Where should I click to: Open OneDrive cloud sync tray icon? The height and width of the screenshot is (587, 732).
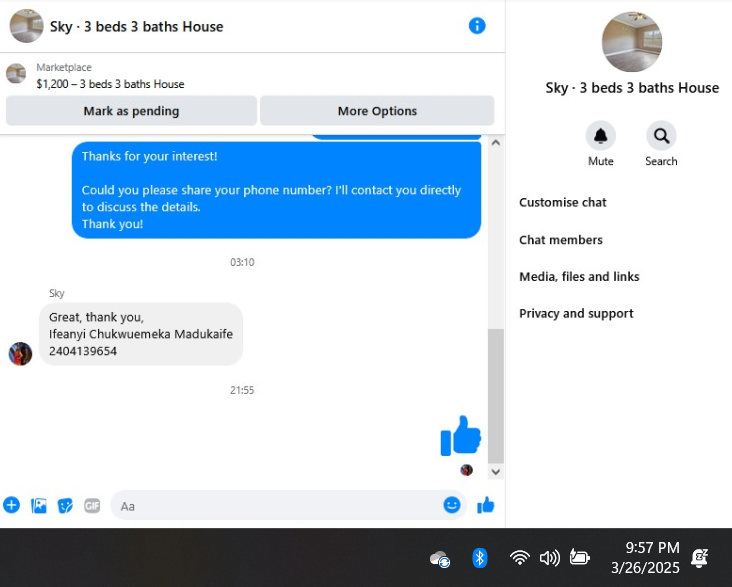pos(440,559)
